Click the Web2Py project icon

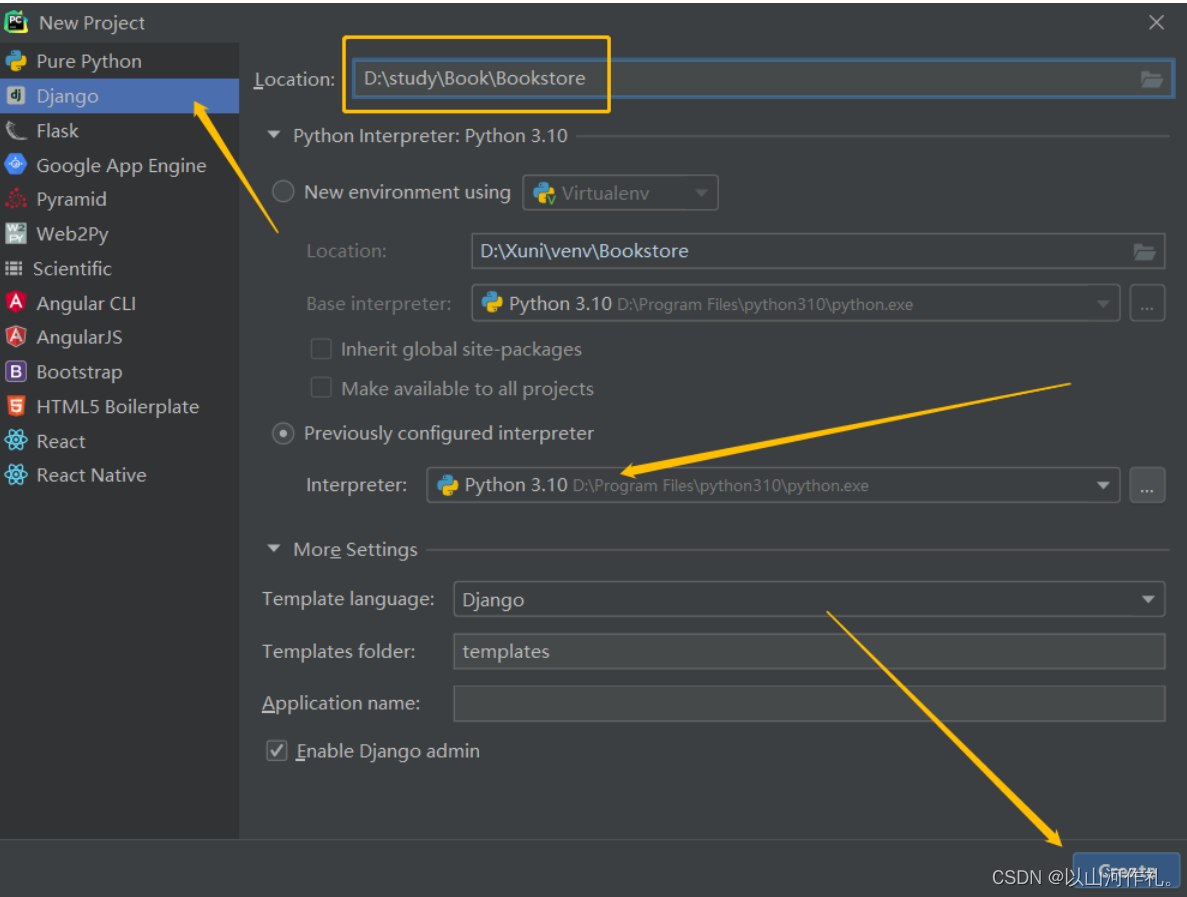(16, 233)
